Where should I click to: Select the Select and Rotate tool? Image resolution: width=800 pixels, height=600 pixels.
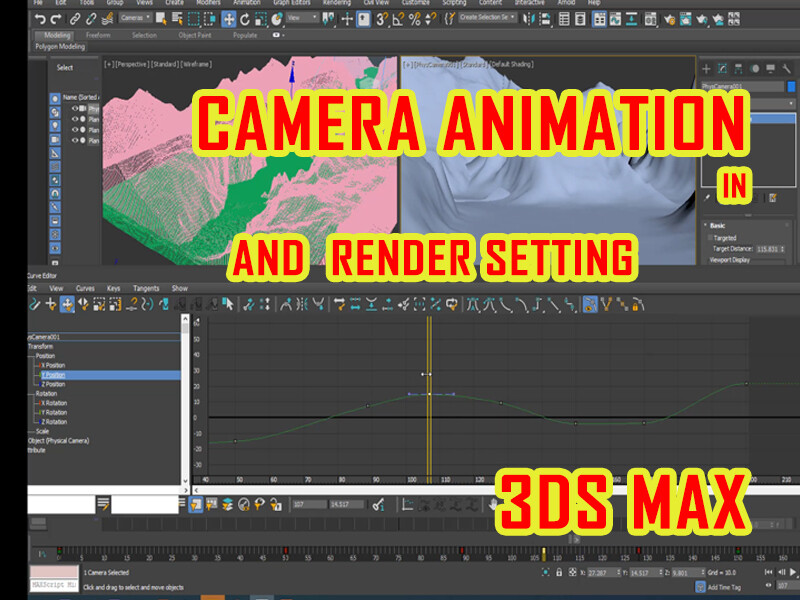[244, 17]
